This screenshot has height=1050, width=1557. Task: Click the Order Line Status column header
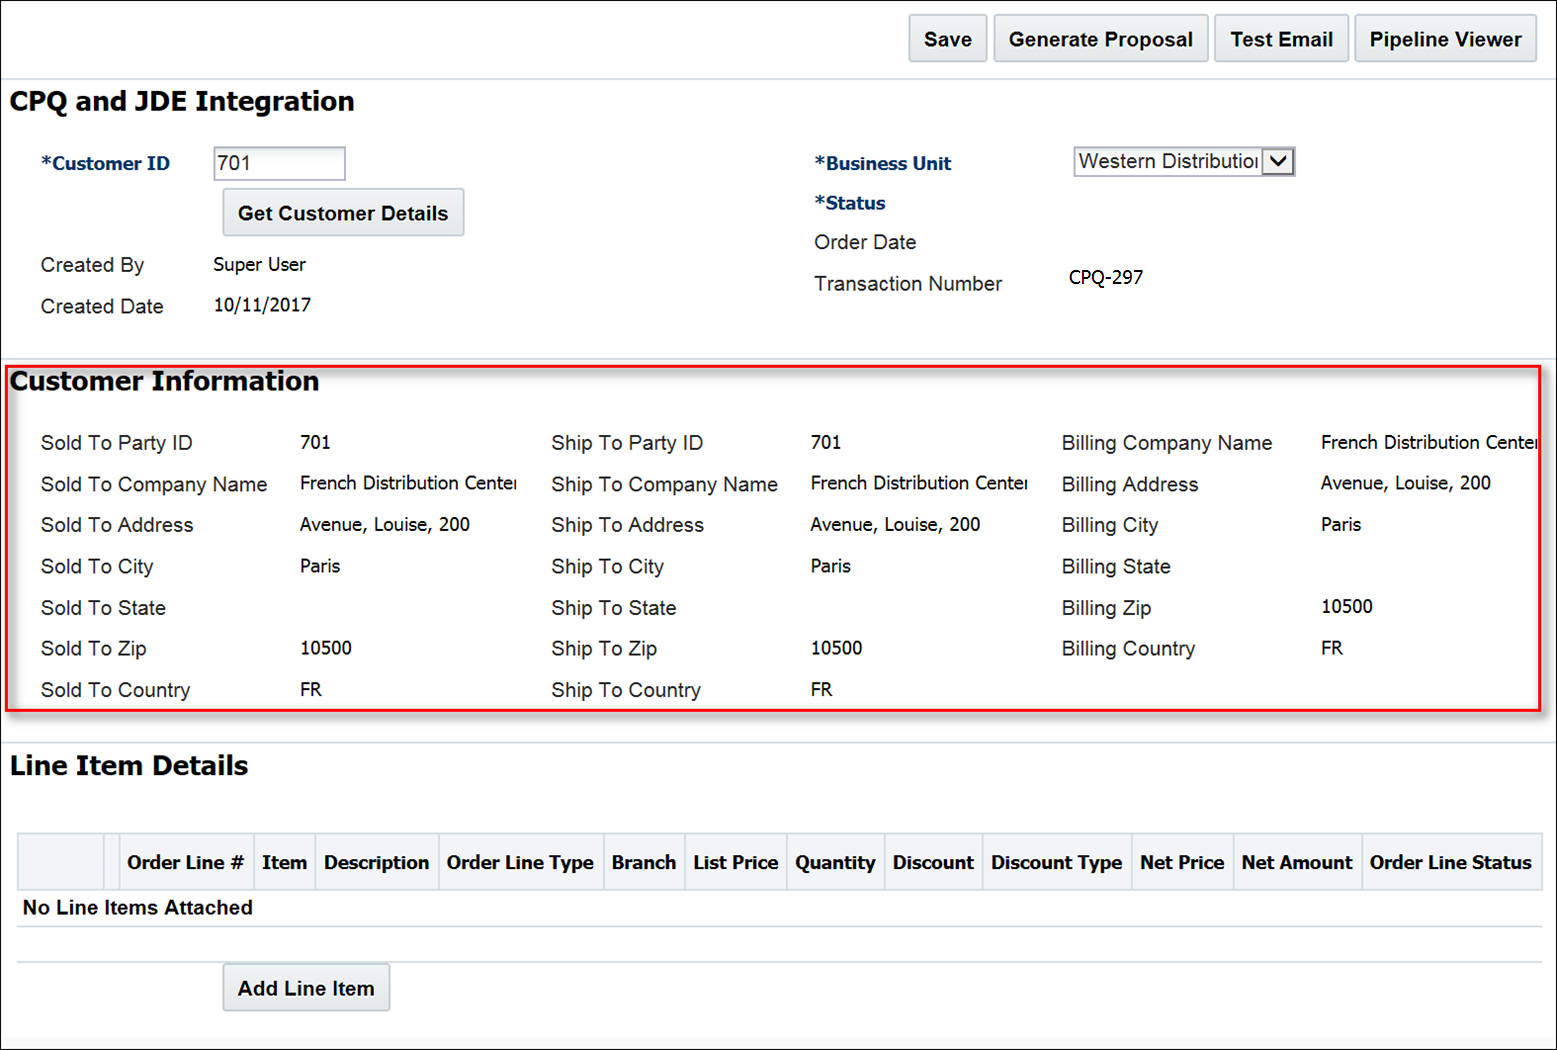[1451, 861]
